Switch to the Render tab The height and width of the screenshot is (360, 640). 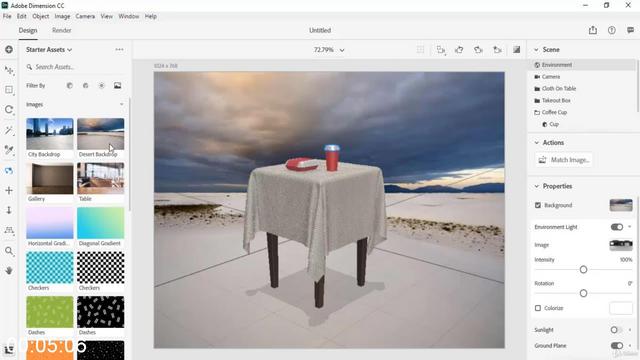(62, 31)
